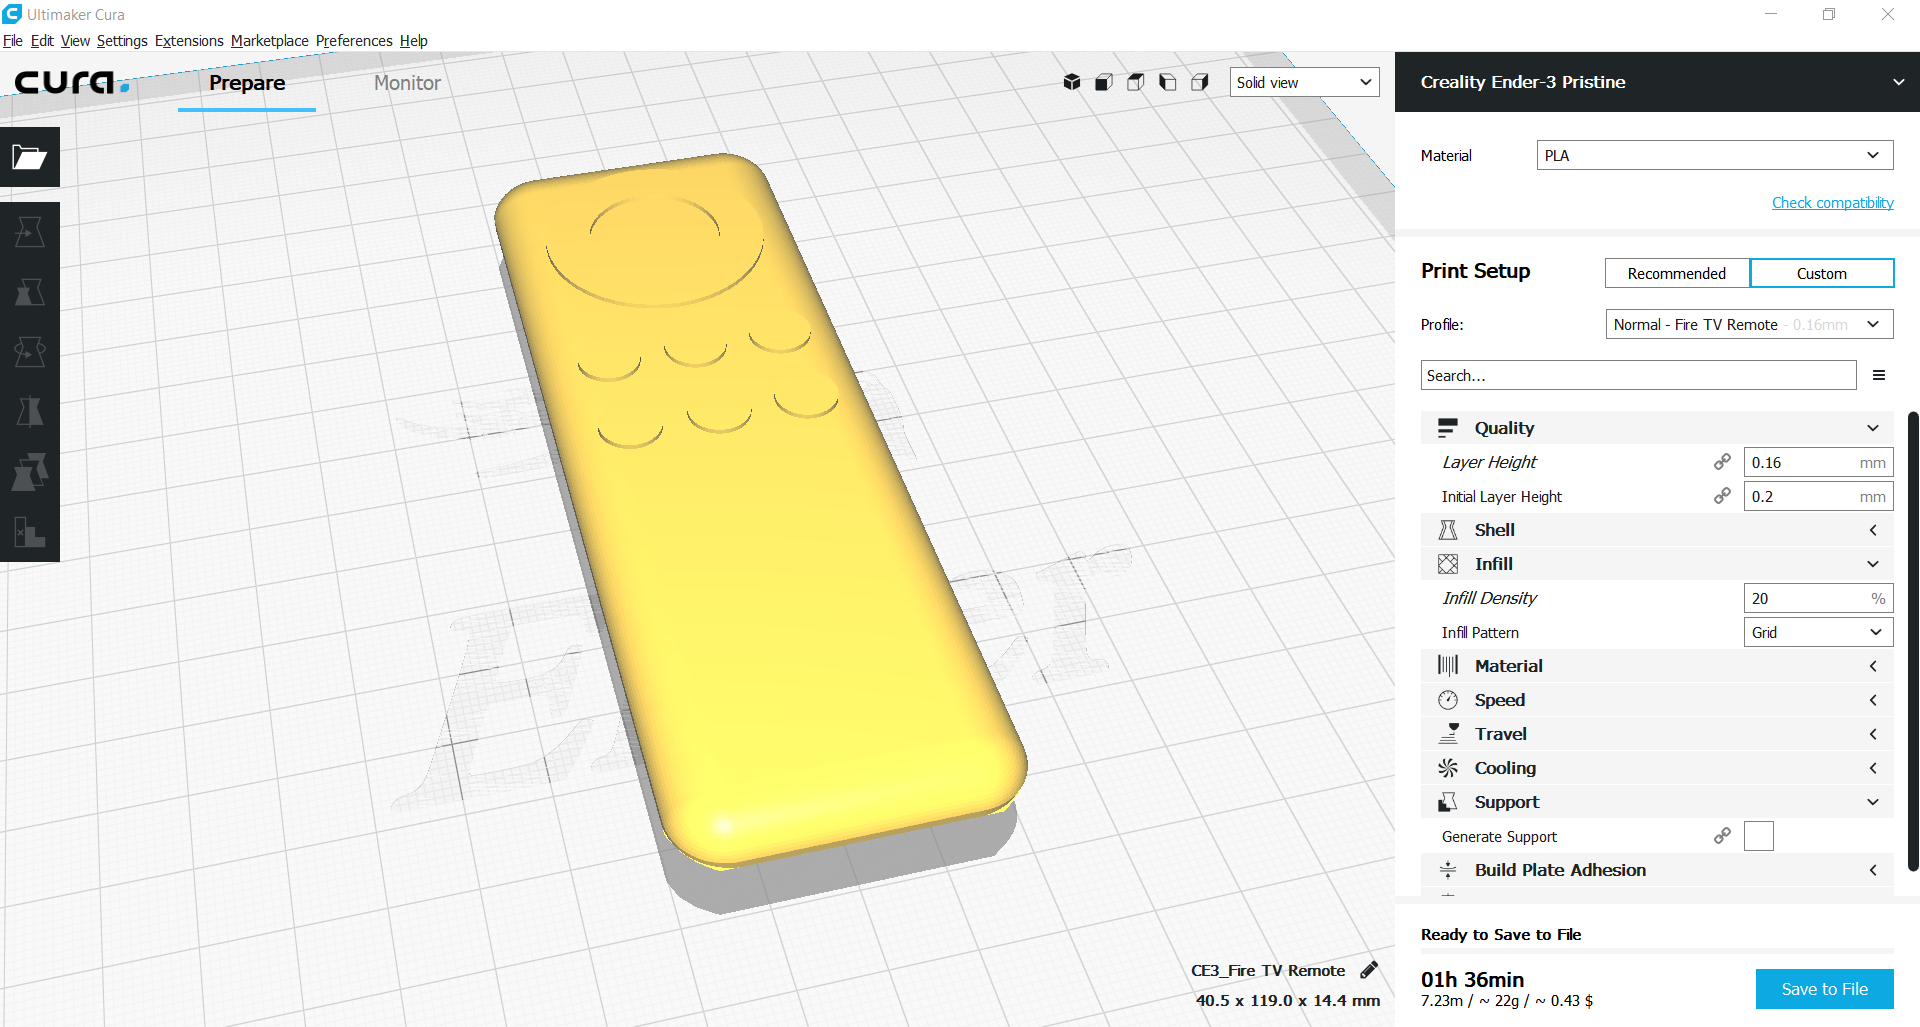Viewport: 1920px width, 1027px height.
Task: Open the Infill Pattern Grid dropdown
Action: coord(1819,632)
